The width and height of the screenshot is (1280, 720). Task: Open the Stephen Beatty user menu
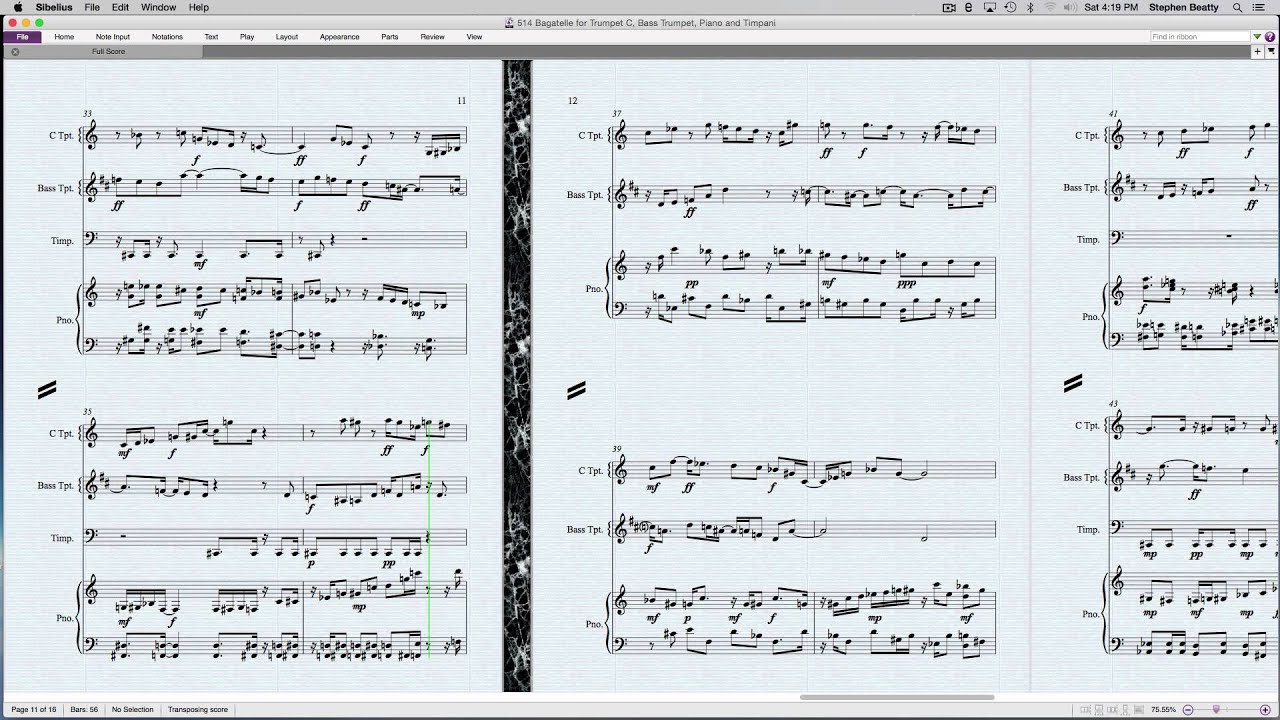1184,7
